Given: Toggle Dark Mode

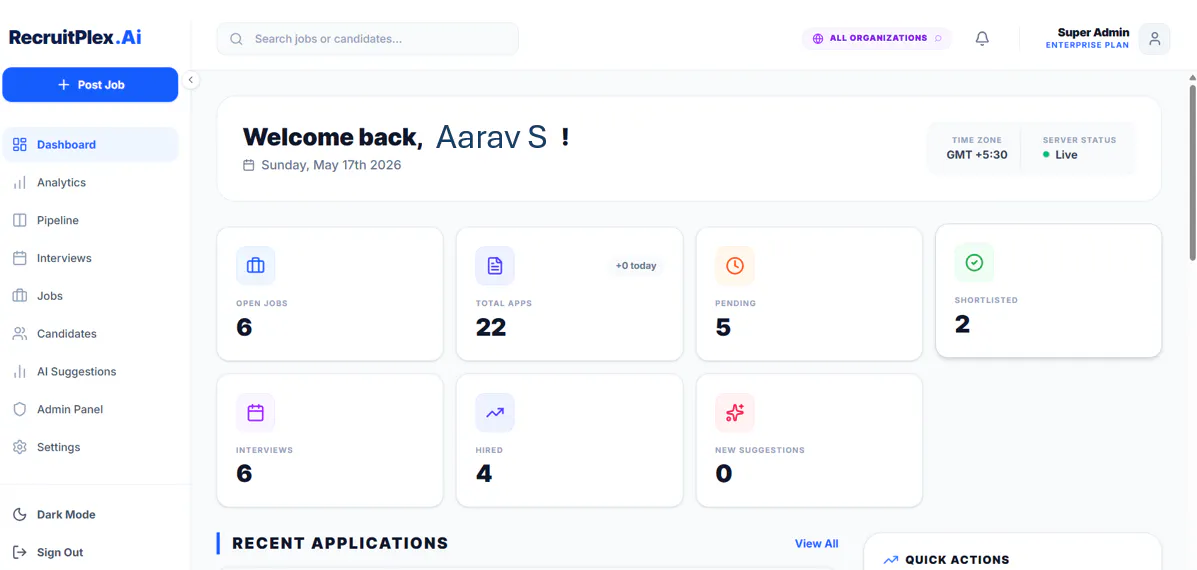Looking at the screenshot, I should 90,514.
